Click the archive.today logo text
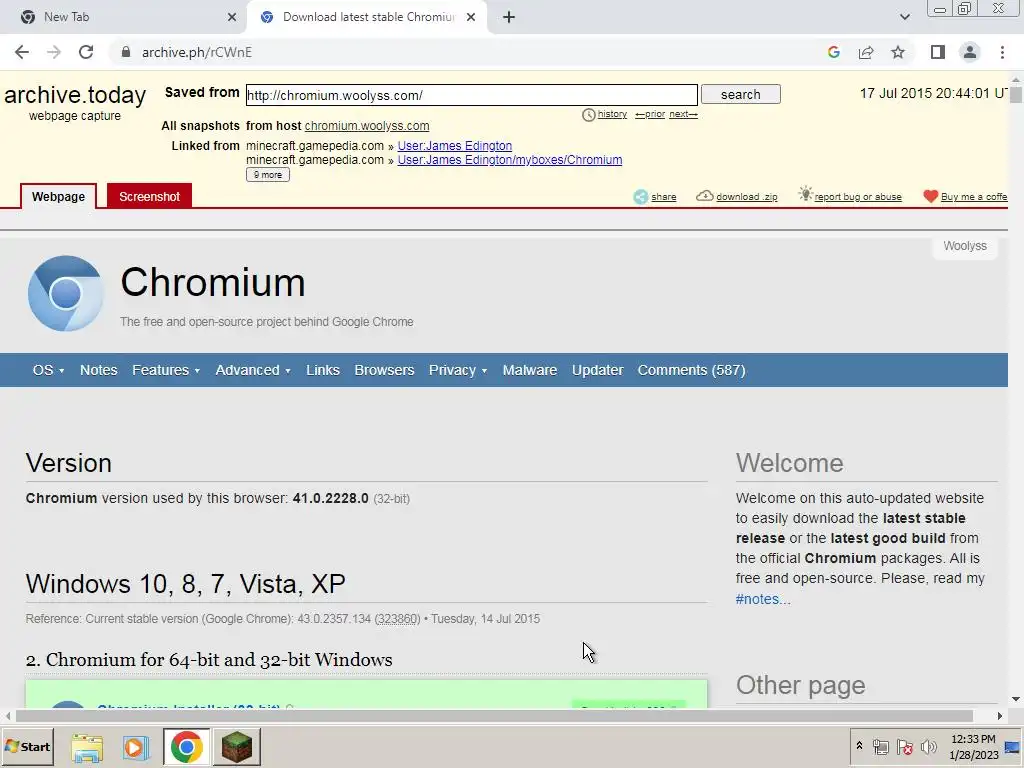The image size is (1024, 768). 74,95
